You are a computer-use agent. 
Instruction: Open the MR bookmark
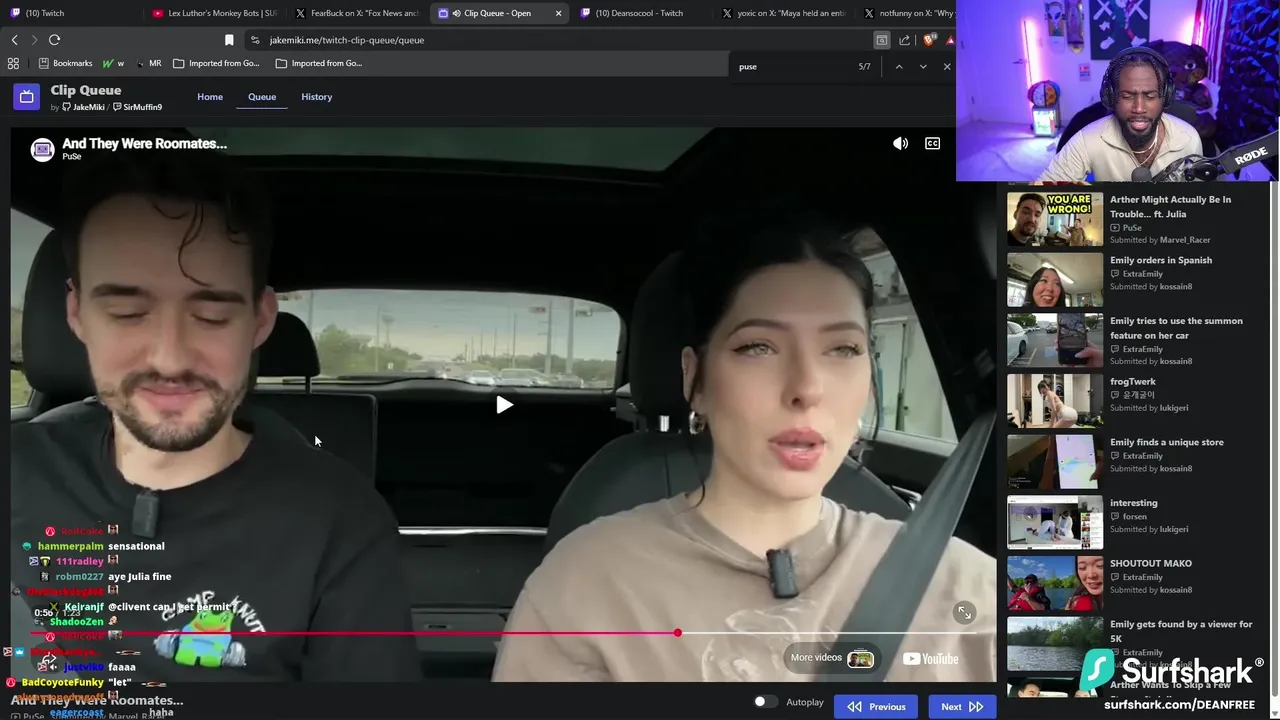148,63
